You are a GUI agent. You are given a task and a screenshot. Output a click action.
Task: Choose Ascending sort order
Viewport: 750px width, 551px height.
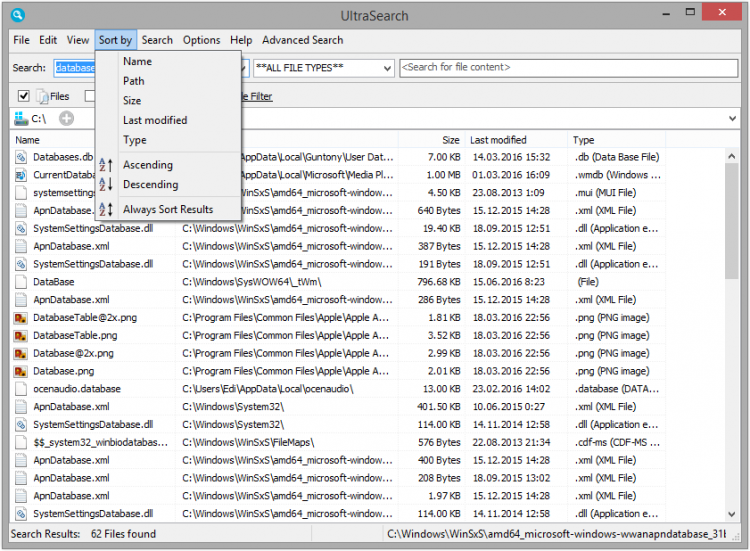(x=168, y=165)
